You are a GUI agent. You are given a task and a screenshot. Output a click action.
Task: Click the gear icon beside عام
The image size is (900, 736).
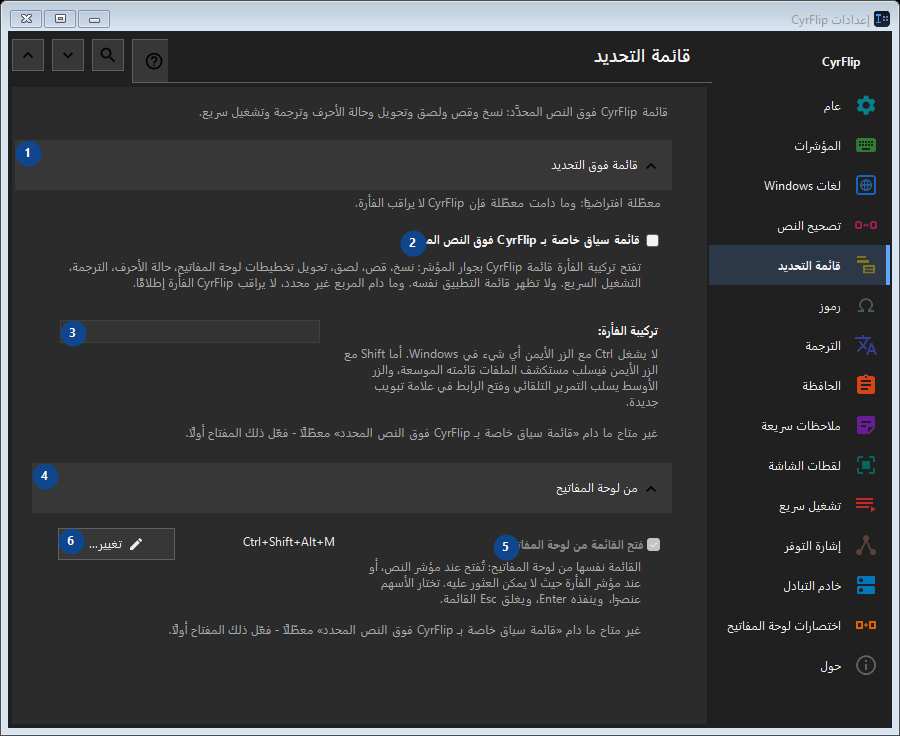tap(866, 106)
